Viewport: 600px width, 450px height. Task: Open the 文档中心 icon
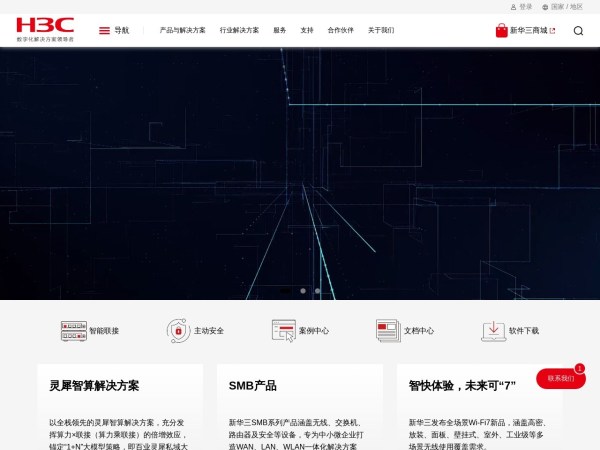(388, 330)
